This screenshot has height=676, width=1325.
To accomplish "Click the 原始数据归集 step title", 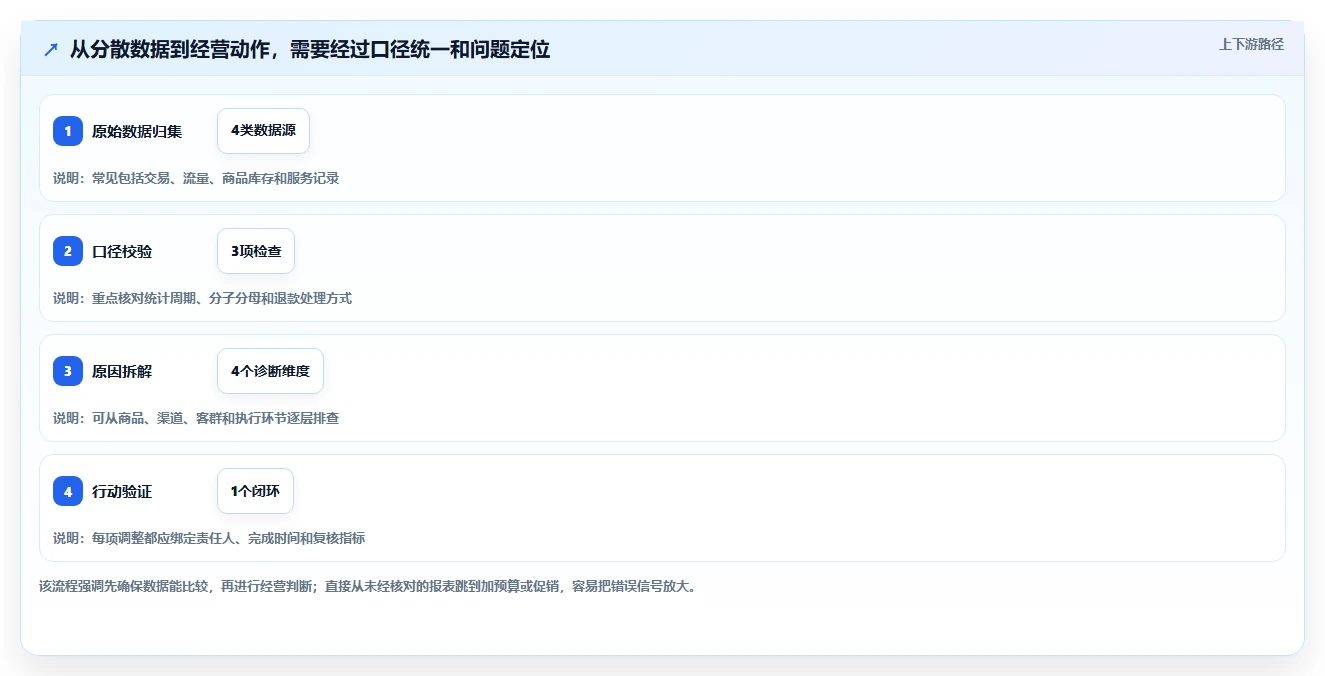I will tap(137, 131).
